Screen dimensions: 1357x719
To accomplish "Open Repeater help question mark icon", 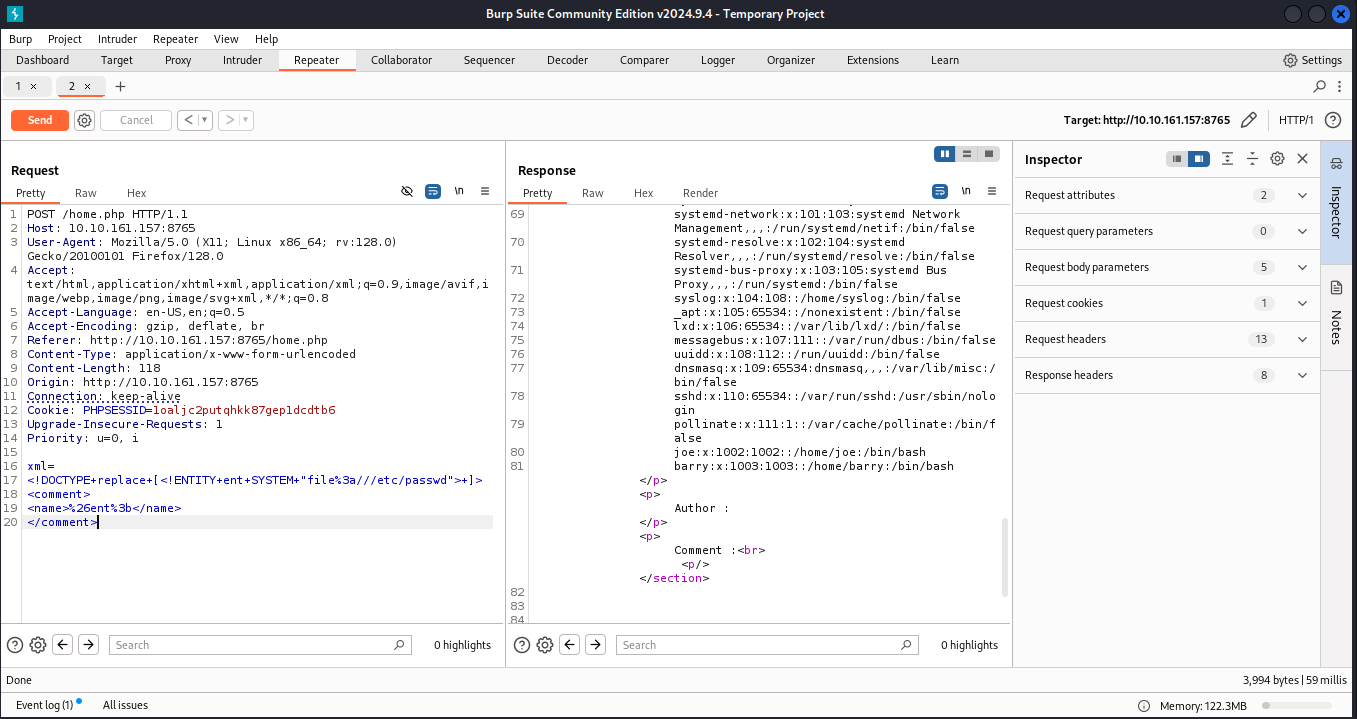I will (1332, 120).
